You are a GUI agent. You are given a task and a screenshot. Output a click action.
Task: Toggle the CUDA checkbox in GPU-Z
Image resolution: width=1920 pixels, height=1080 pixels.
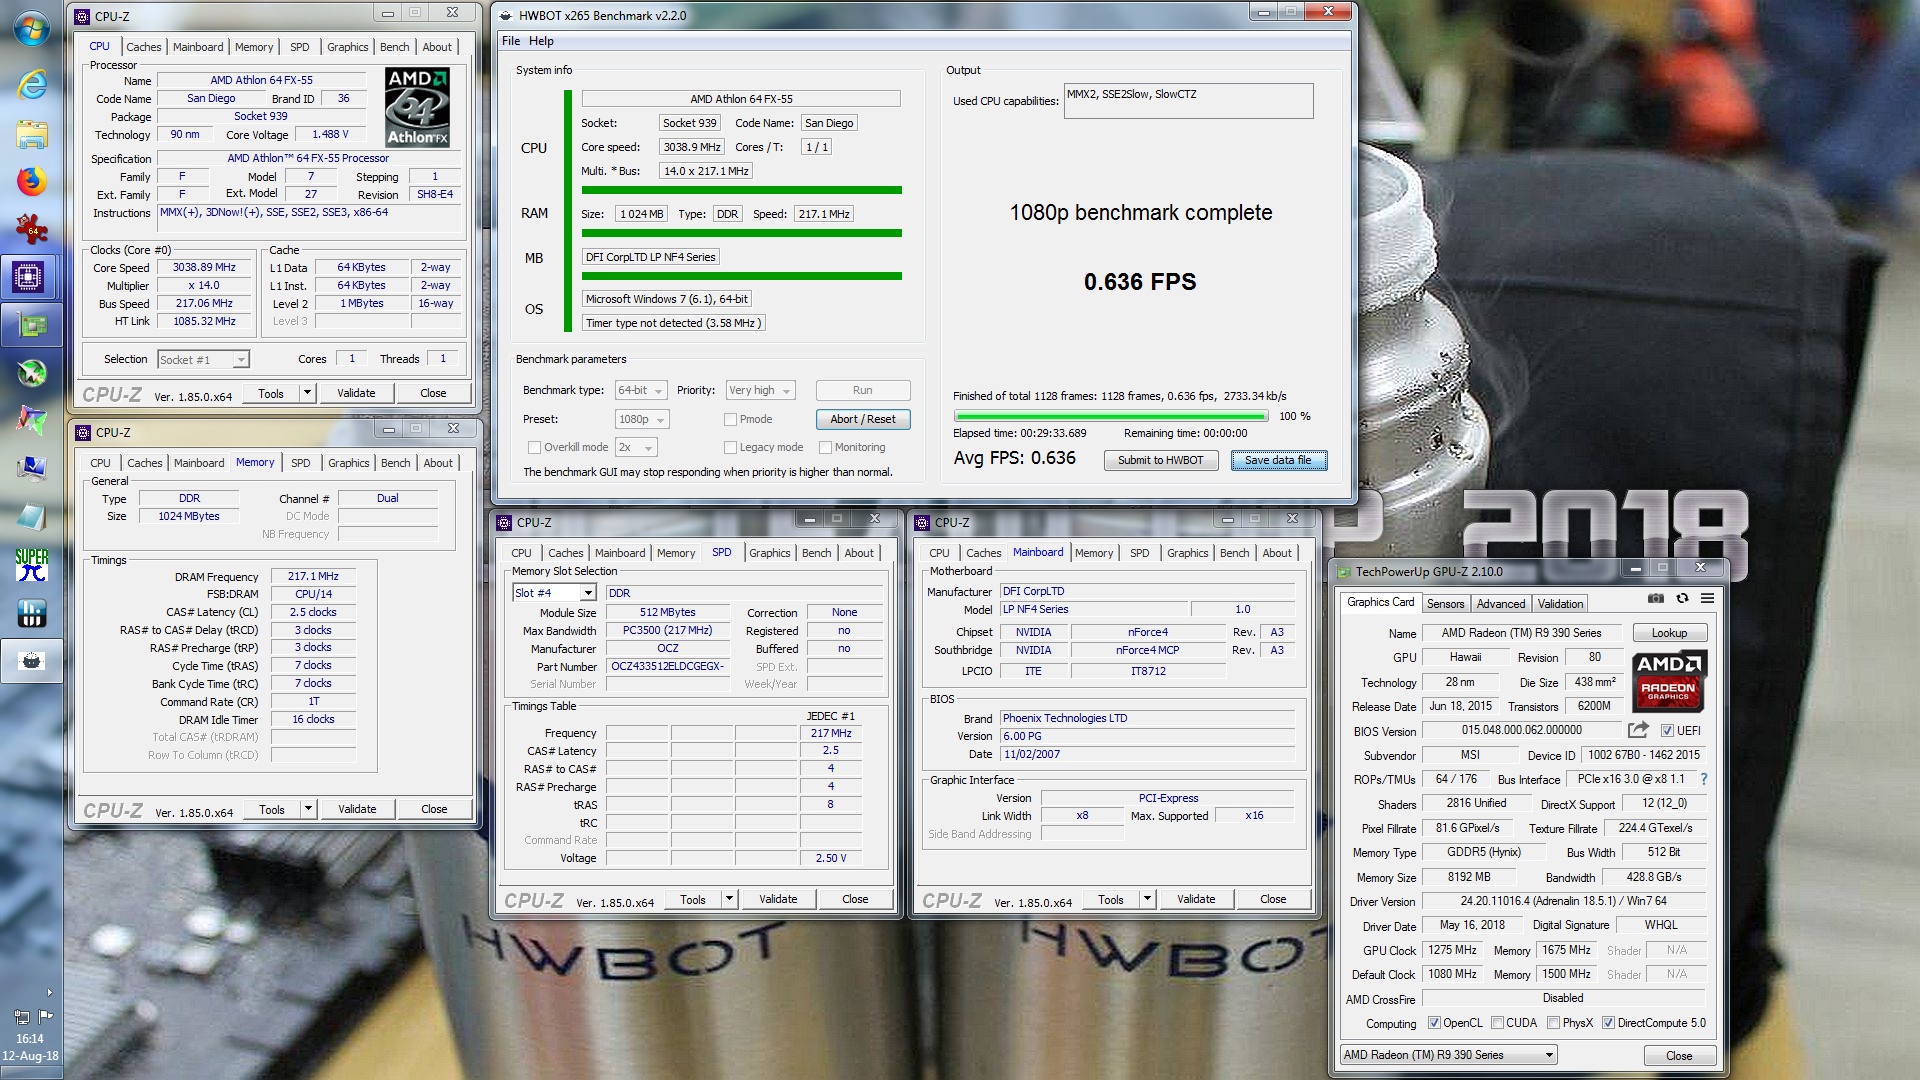click(x=1497, y=1023)
